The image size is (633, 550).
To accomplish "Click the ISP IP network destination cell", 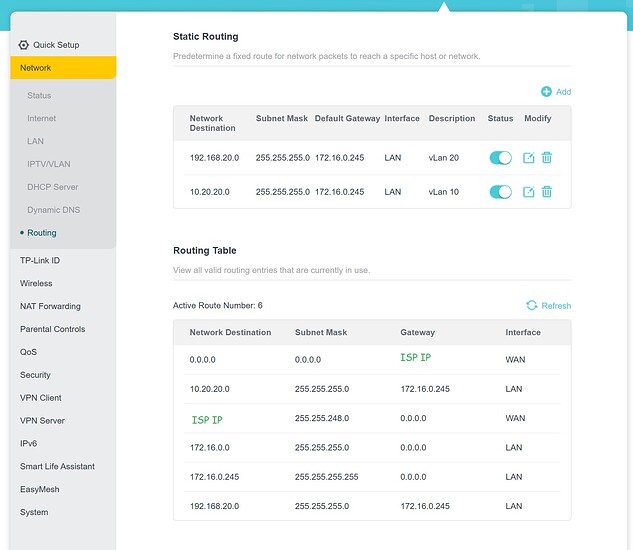I will pos(207,420).
